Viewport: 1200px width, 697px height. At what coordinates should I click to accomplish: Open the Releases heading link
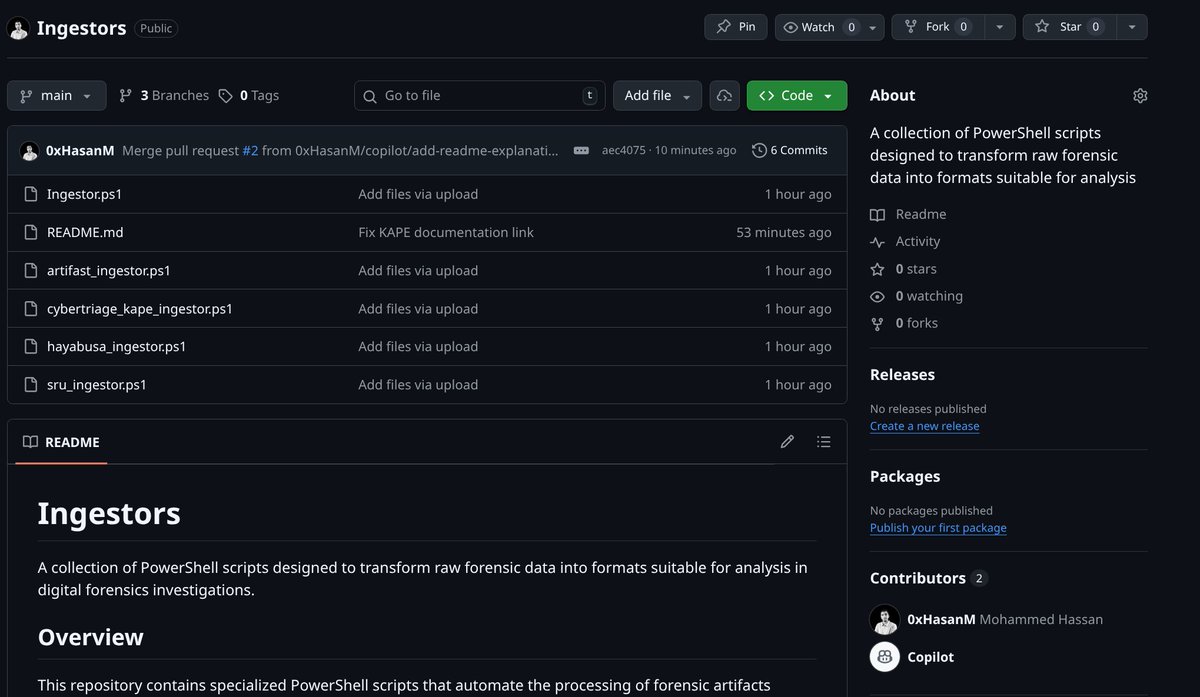(x=902, y=375)
